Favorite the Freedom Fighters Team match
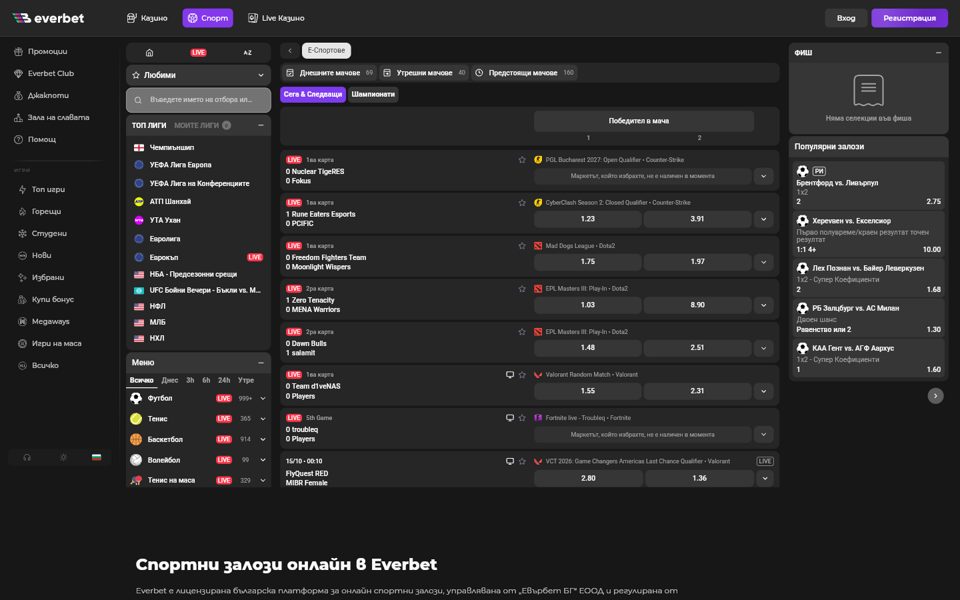The image size is (960, 600). [522, 246]
